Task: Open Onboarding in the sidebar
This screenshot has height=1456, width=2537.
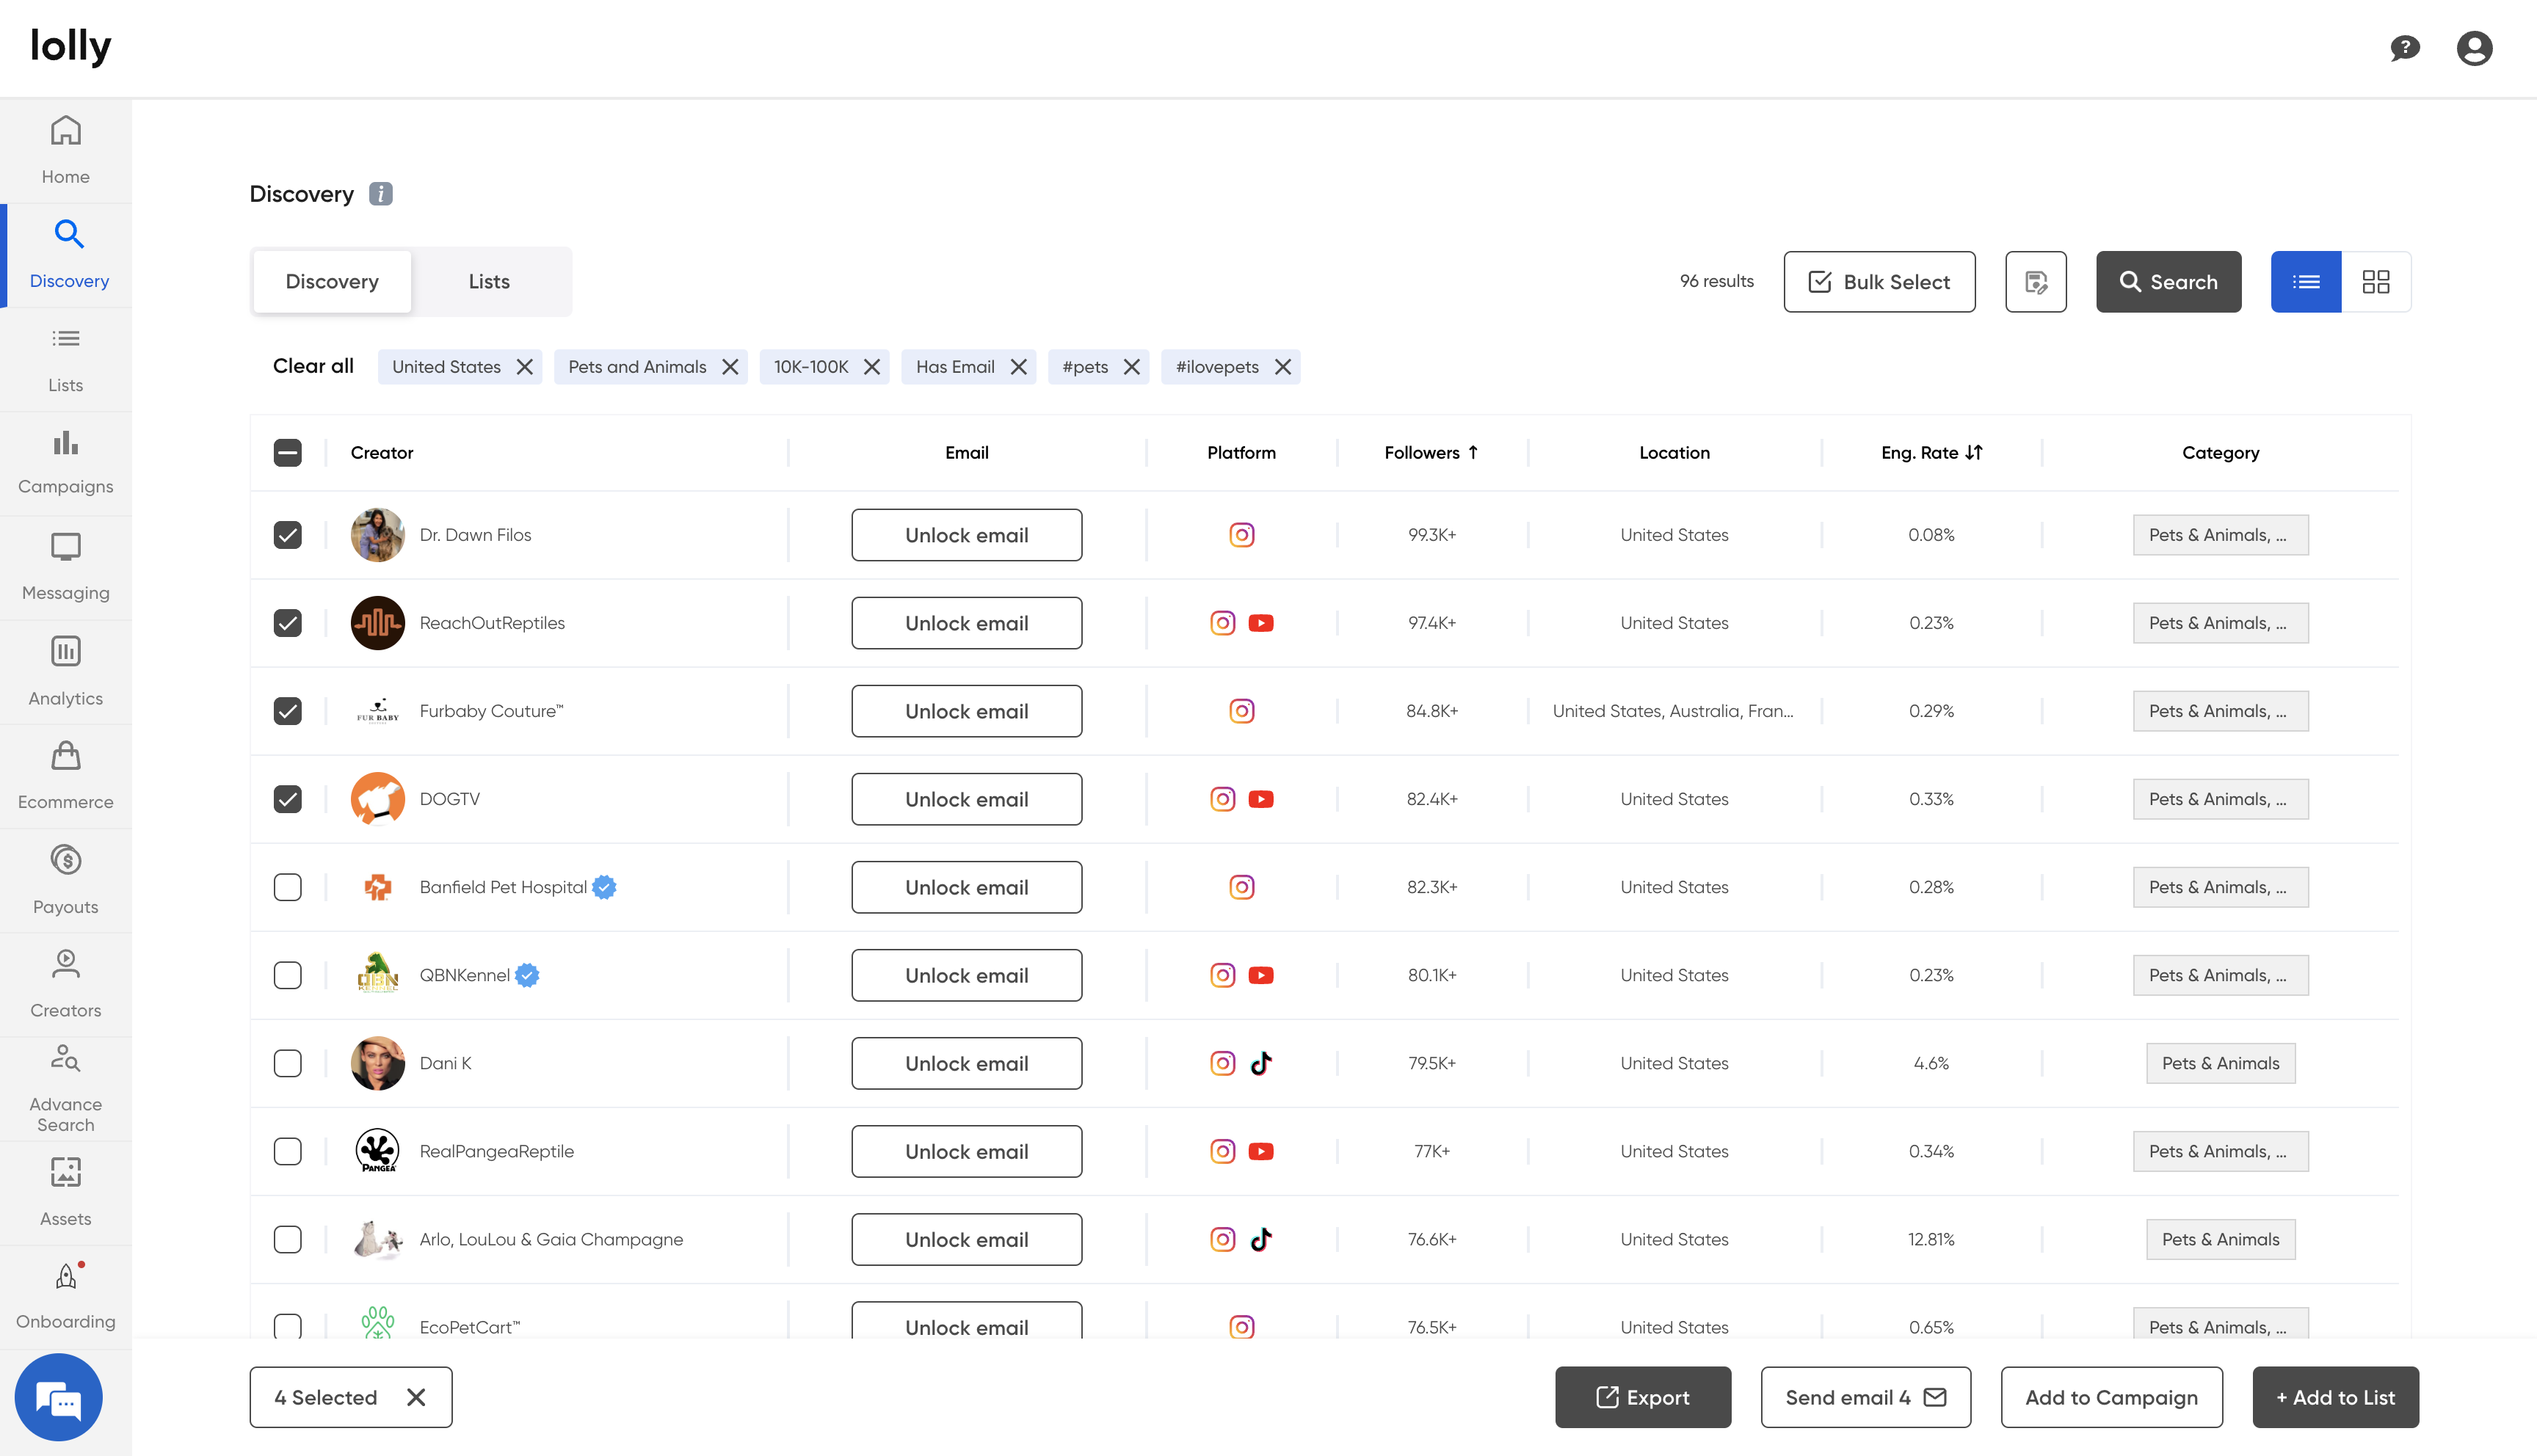Action: [x=66, y=1297]
